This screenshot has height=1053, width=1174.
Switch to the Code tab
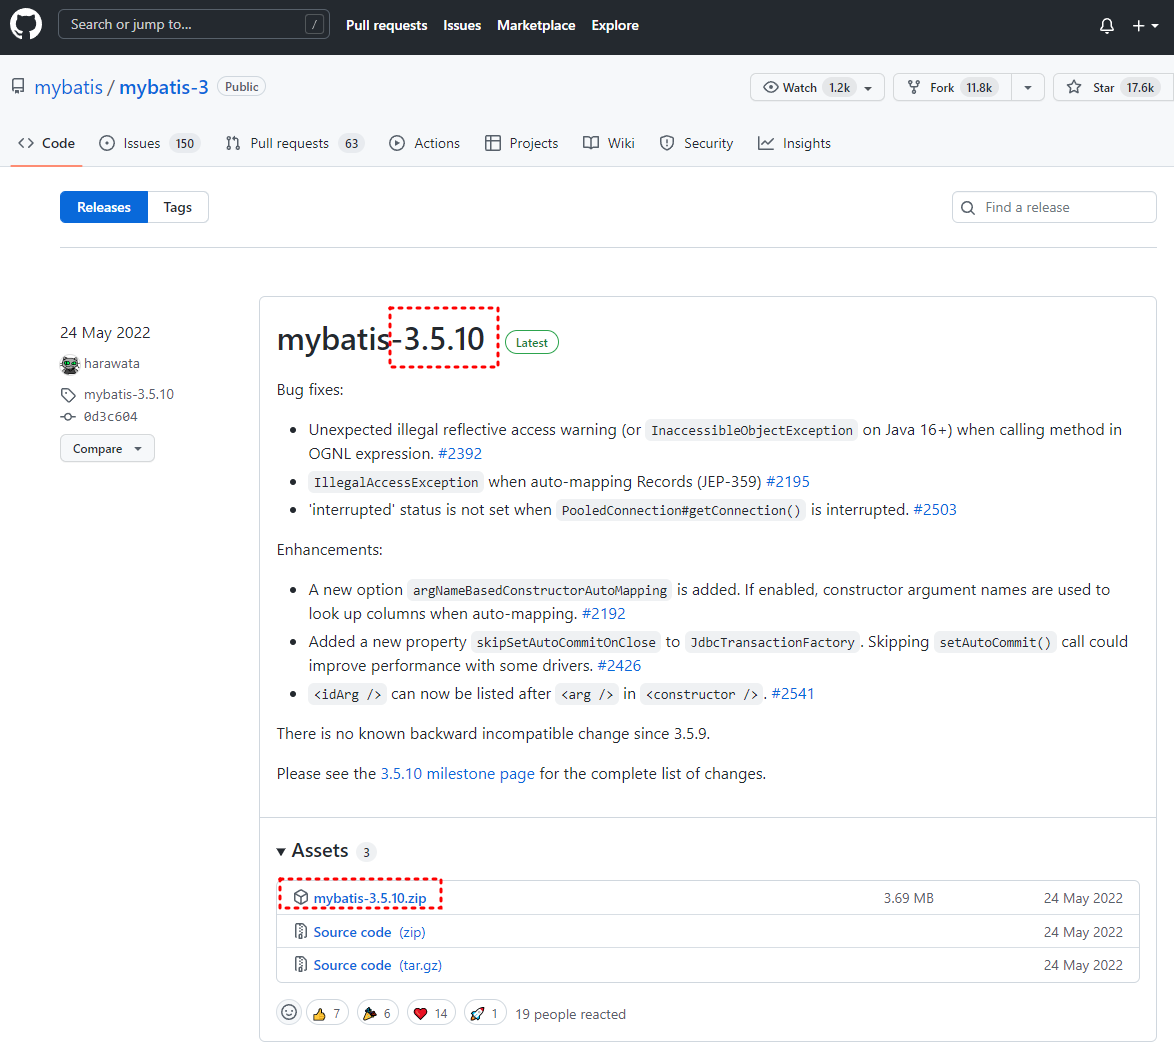click(x=46, y=143)
